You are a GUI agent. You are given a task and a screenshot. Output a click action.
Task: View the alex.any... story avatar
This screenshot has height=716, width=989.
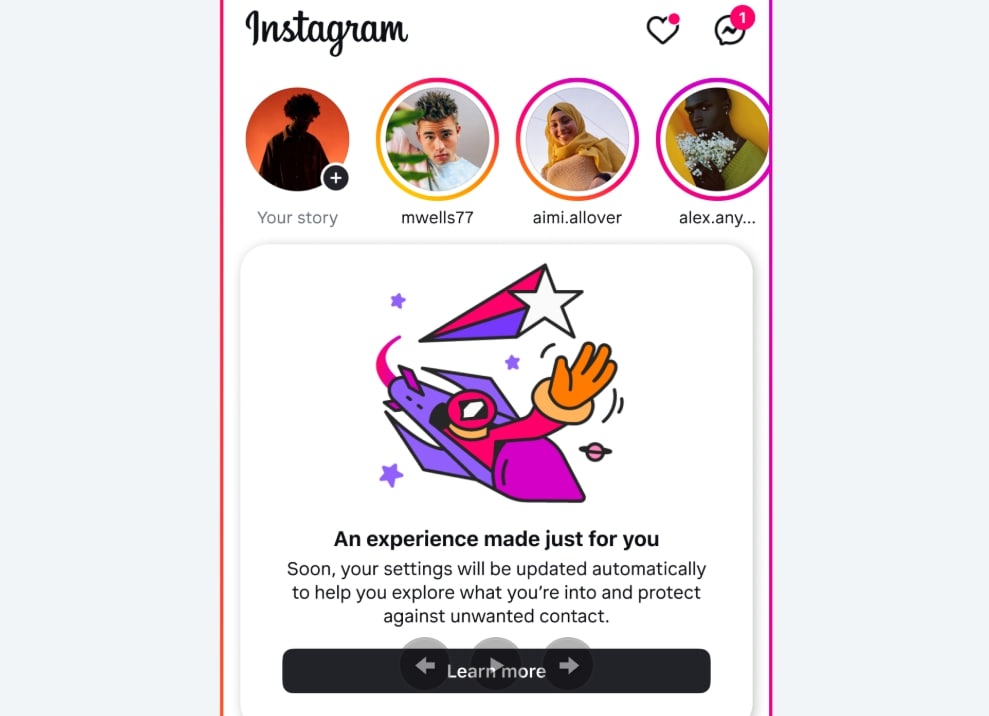click(x=714, y=139)
